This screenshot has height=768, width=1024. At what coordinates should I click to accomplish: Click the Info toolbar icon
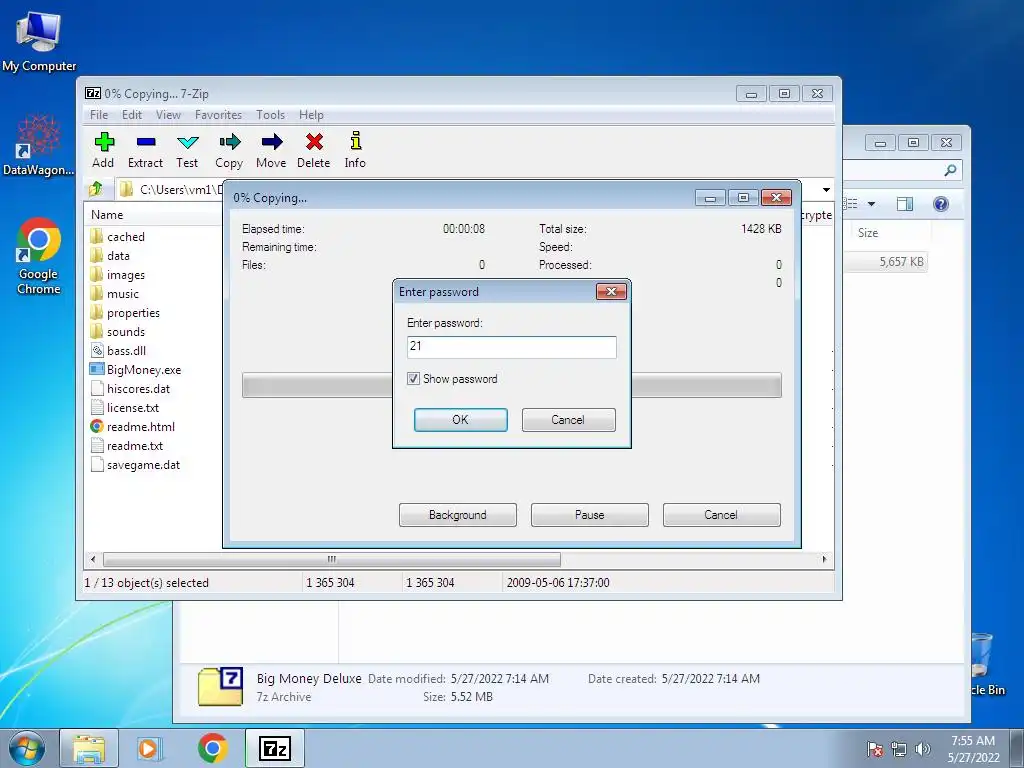click(355, 141)
